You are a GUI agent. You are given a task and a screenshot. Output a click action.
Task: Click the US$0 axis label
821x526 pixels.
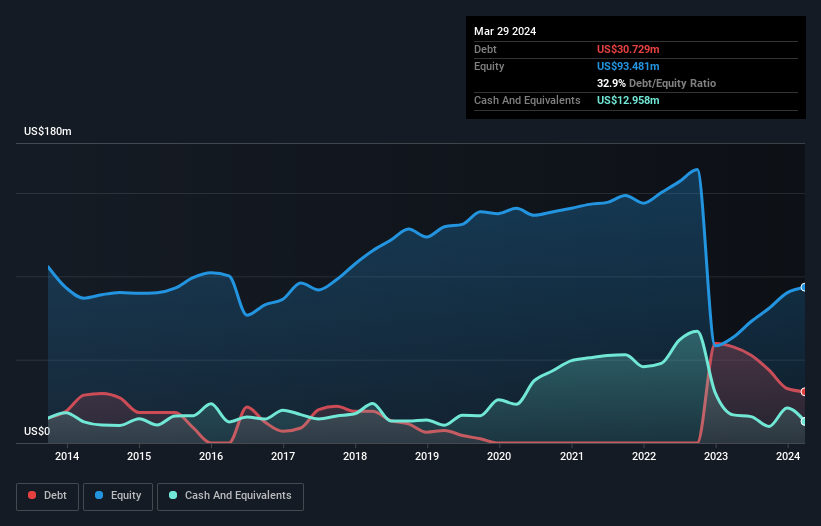(x=37, y=431)
